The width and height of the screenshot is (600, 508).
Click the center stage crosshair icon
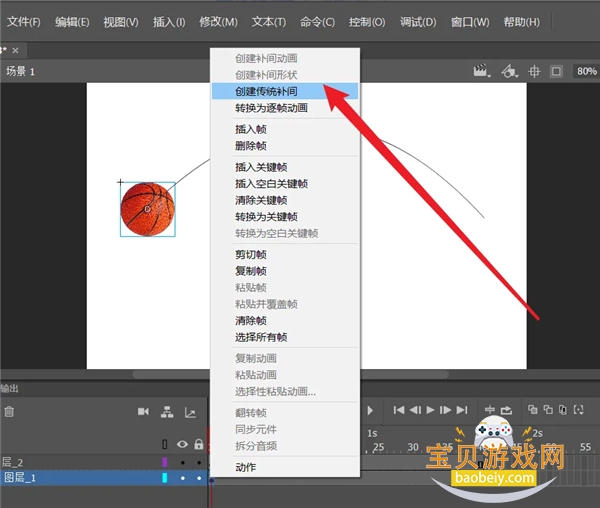point(534,71)
